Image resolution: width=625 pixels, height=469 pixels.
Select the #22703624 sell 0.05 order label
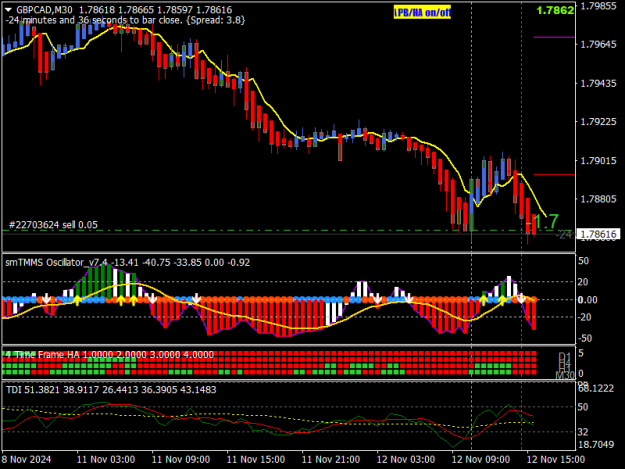53,225
